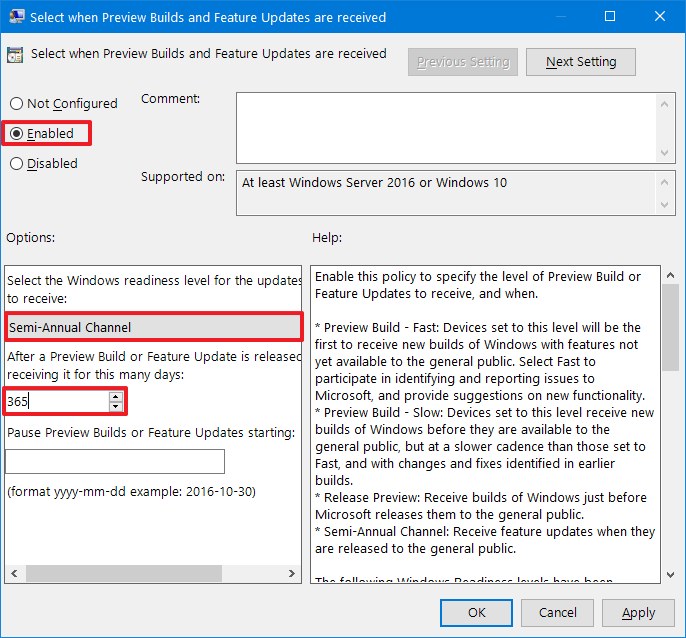
Task: Click the 'Supported on:' label
Action: [x=183, y=177]
